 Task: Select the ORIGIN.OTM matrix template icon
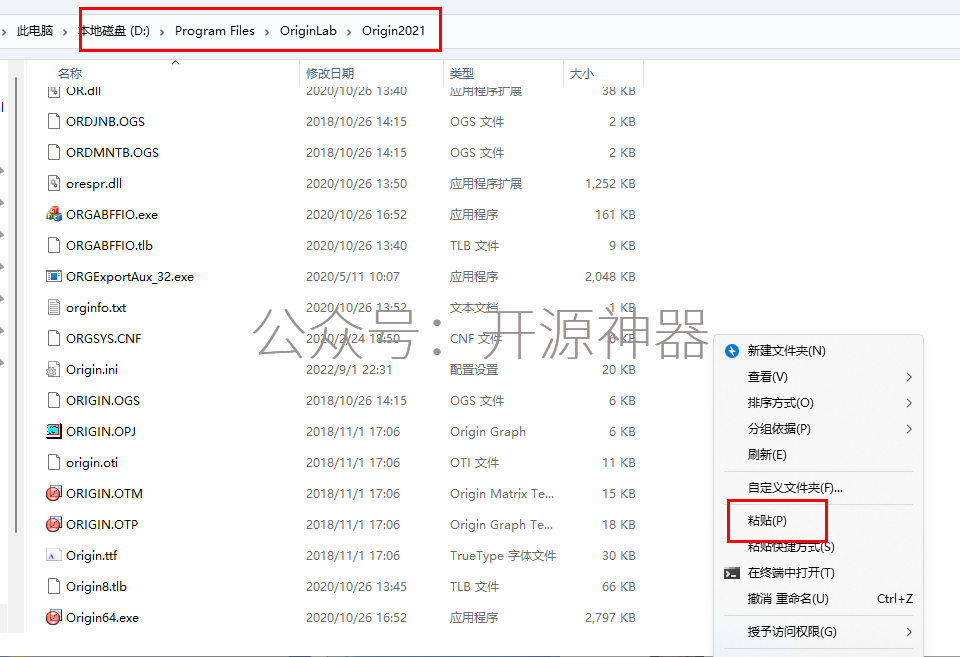pos(54,494)
